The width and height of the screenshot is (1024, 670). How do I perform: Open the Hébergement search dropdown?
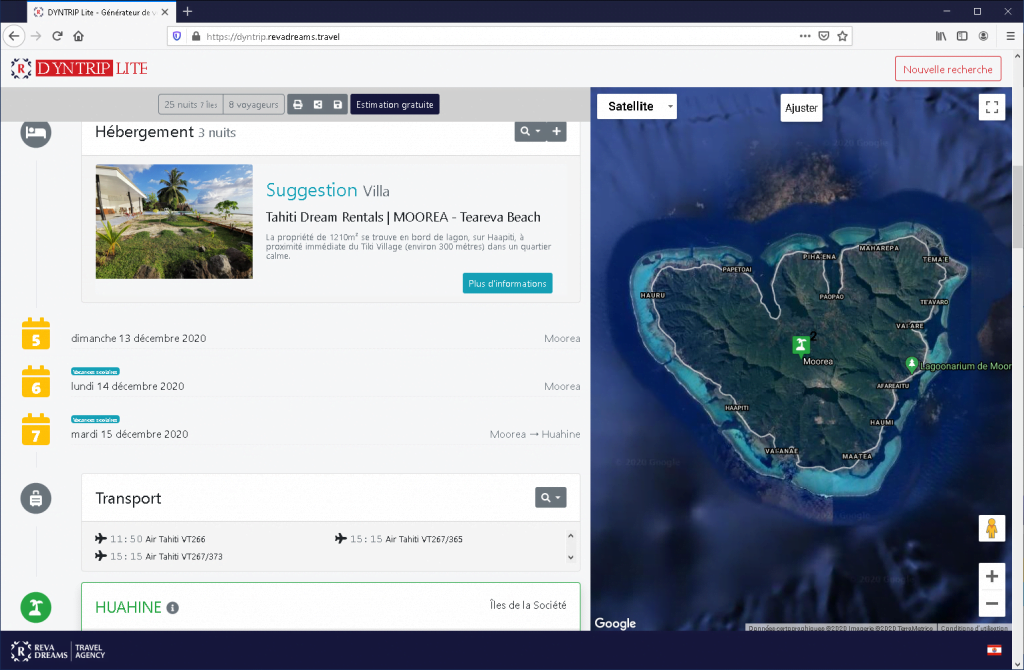[x=530, y=132]
